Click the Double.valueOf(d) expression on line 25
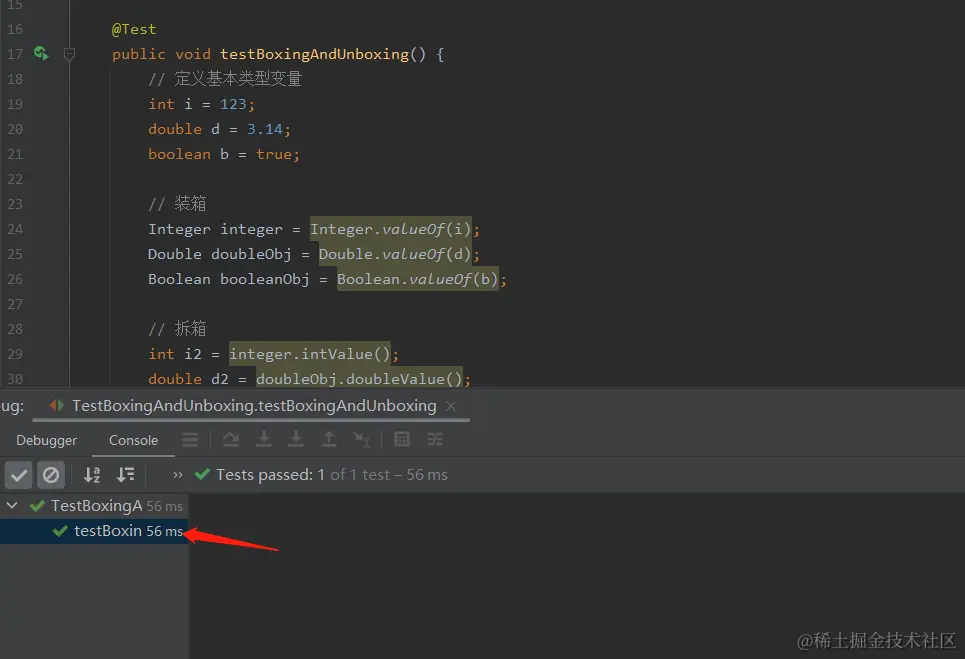This screenshot has height=659, width=965. (395, 254)
